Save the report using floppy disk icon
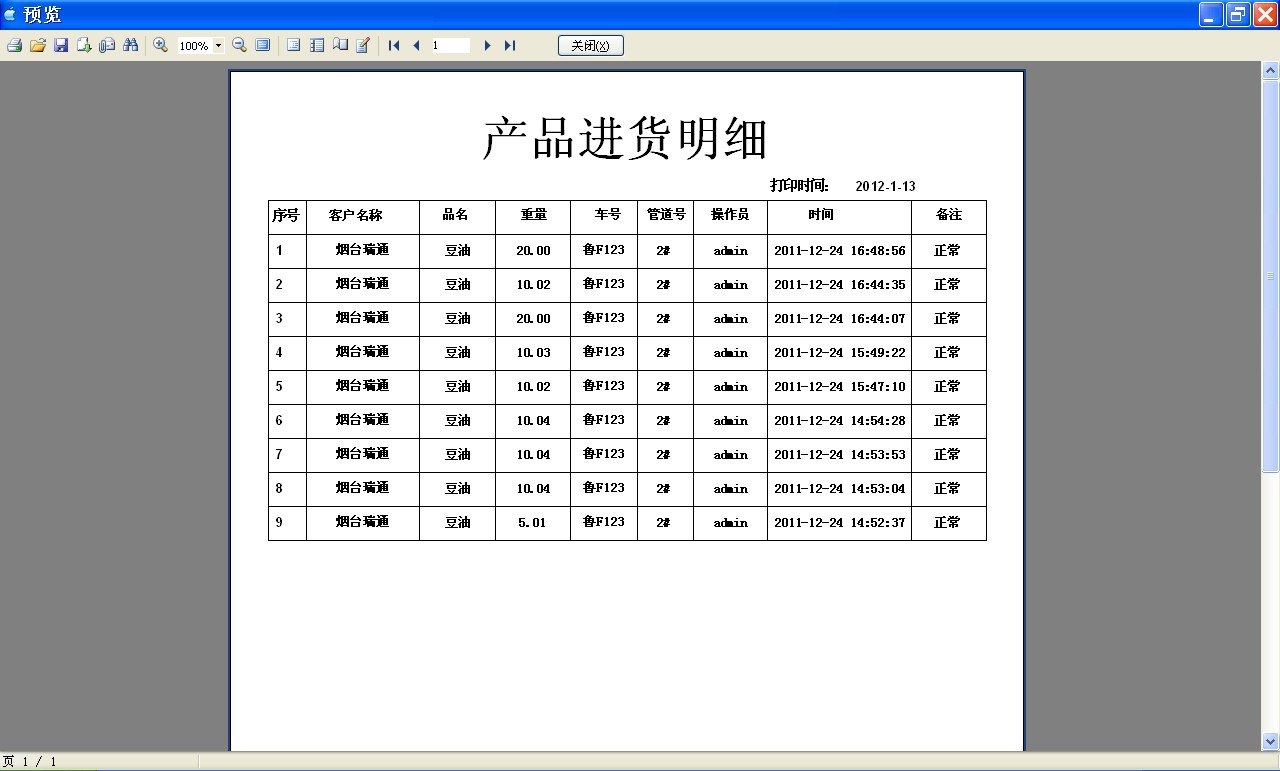The image size is (1280, 771). [x=61, y=45]
